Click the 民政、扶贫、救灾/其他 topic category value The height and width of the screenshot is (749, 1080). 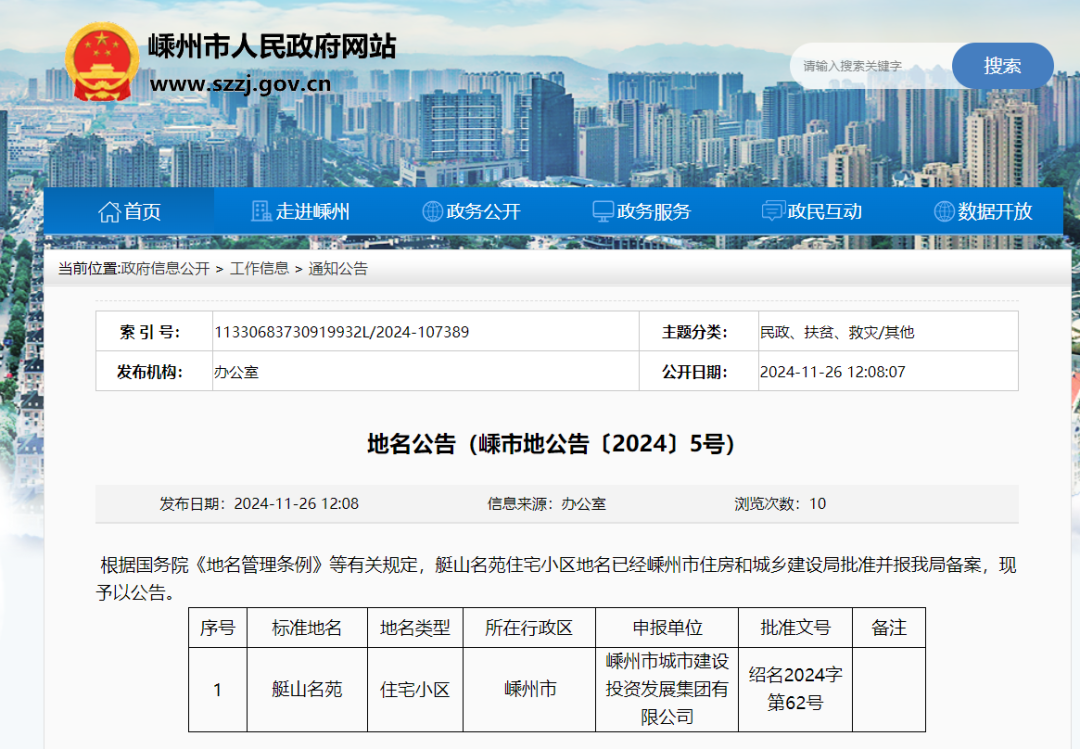(x=837, y=332)
